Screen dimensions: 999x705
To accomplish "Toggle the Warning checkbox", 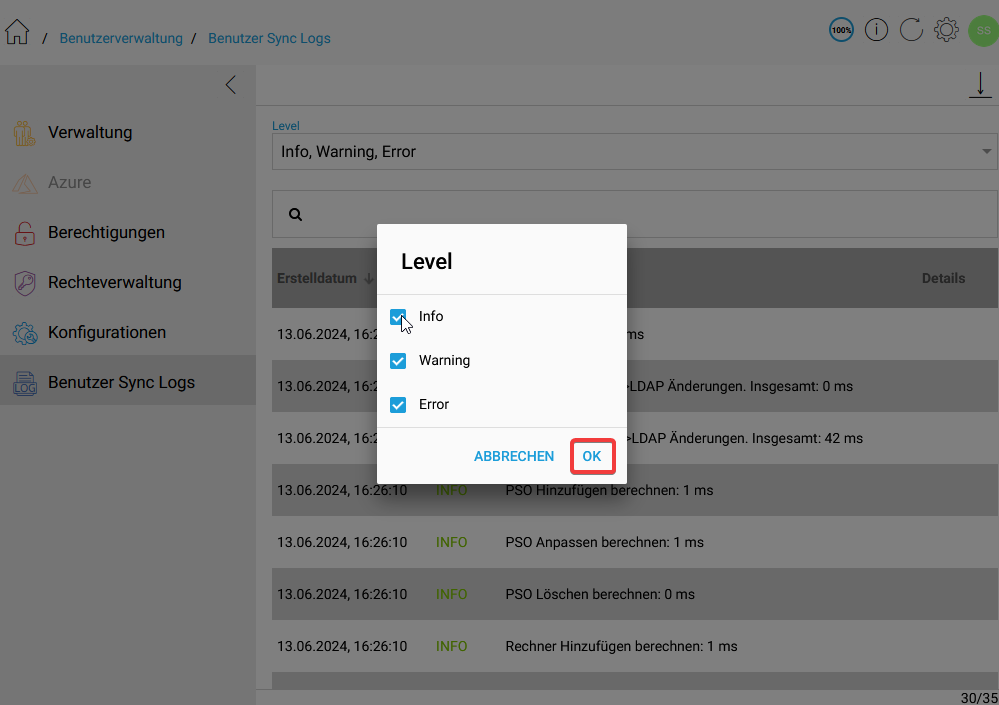I will [x=398, y=361].
